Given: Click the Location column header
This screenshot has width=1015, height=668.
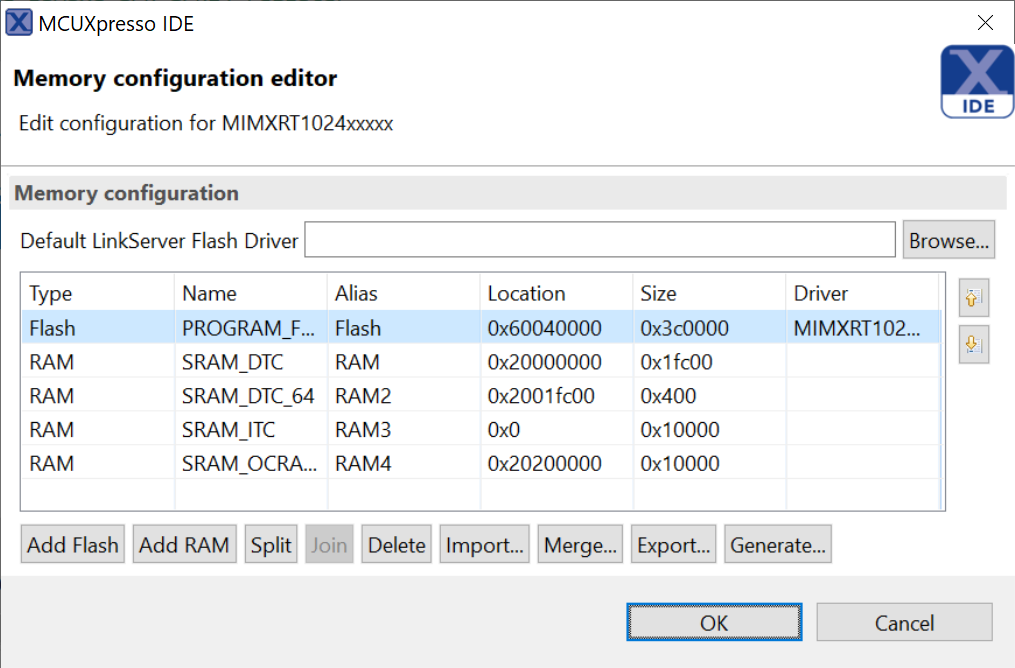Looking at the screenshot, I should click(x=527, y=294).
